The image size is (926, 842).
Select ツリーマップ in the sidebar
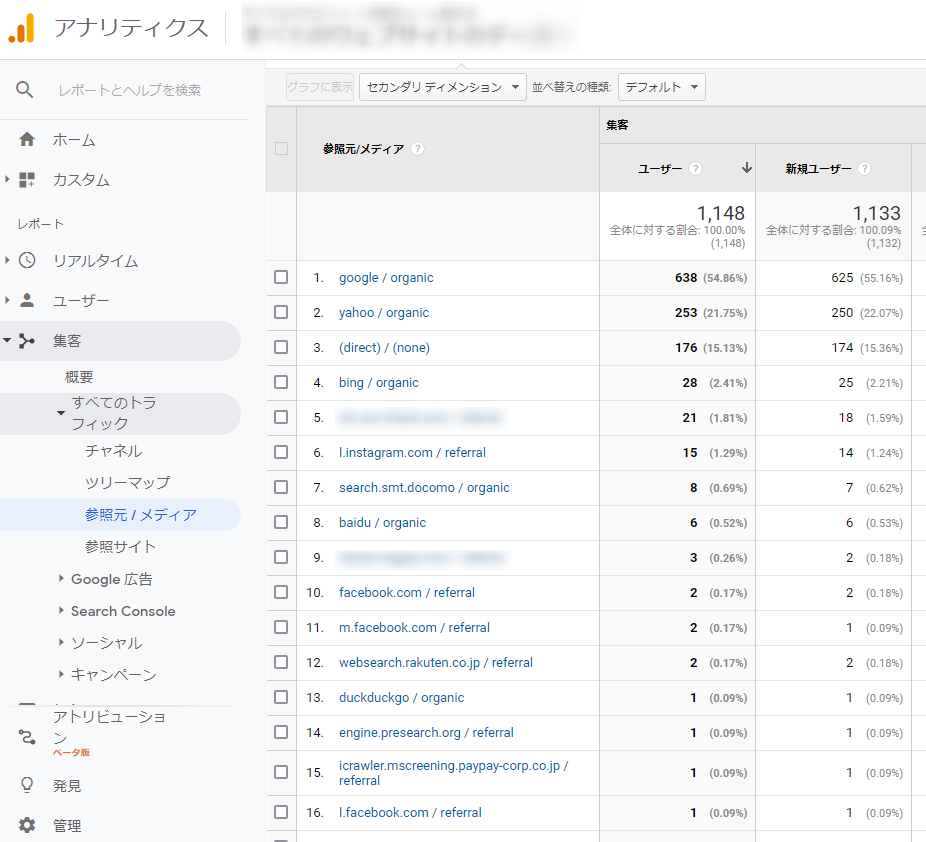[x=128, y=483]
